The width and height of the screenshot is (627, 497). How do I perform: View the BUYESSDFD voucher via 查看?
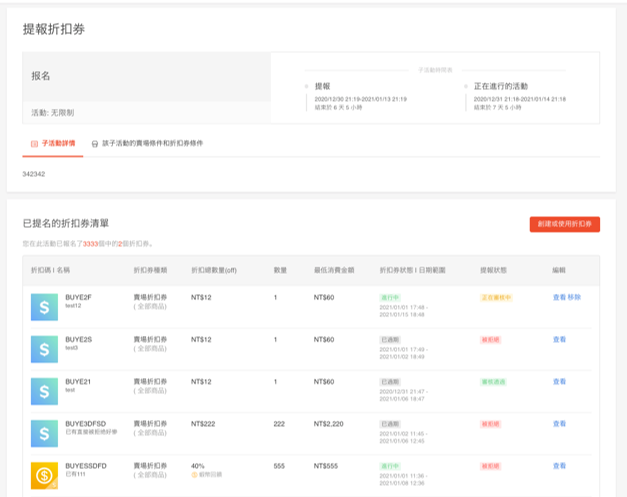[x=559, y=465]
